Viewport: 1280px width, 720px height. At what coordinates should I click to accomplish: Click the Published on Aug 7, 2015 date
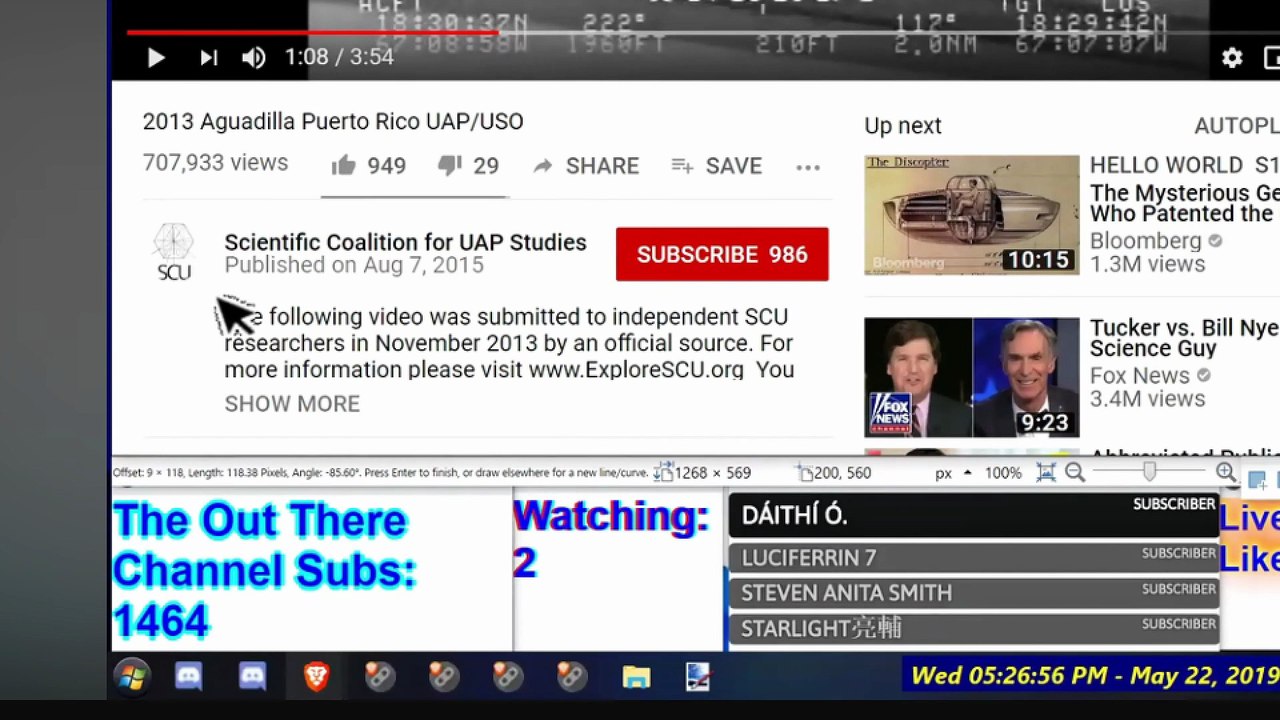click(x=354, y=265)
